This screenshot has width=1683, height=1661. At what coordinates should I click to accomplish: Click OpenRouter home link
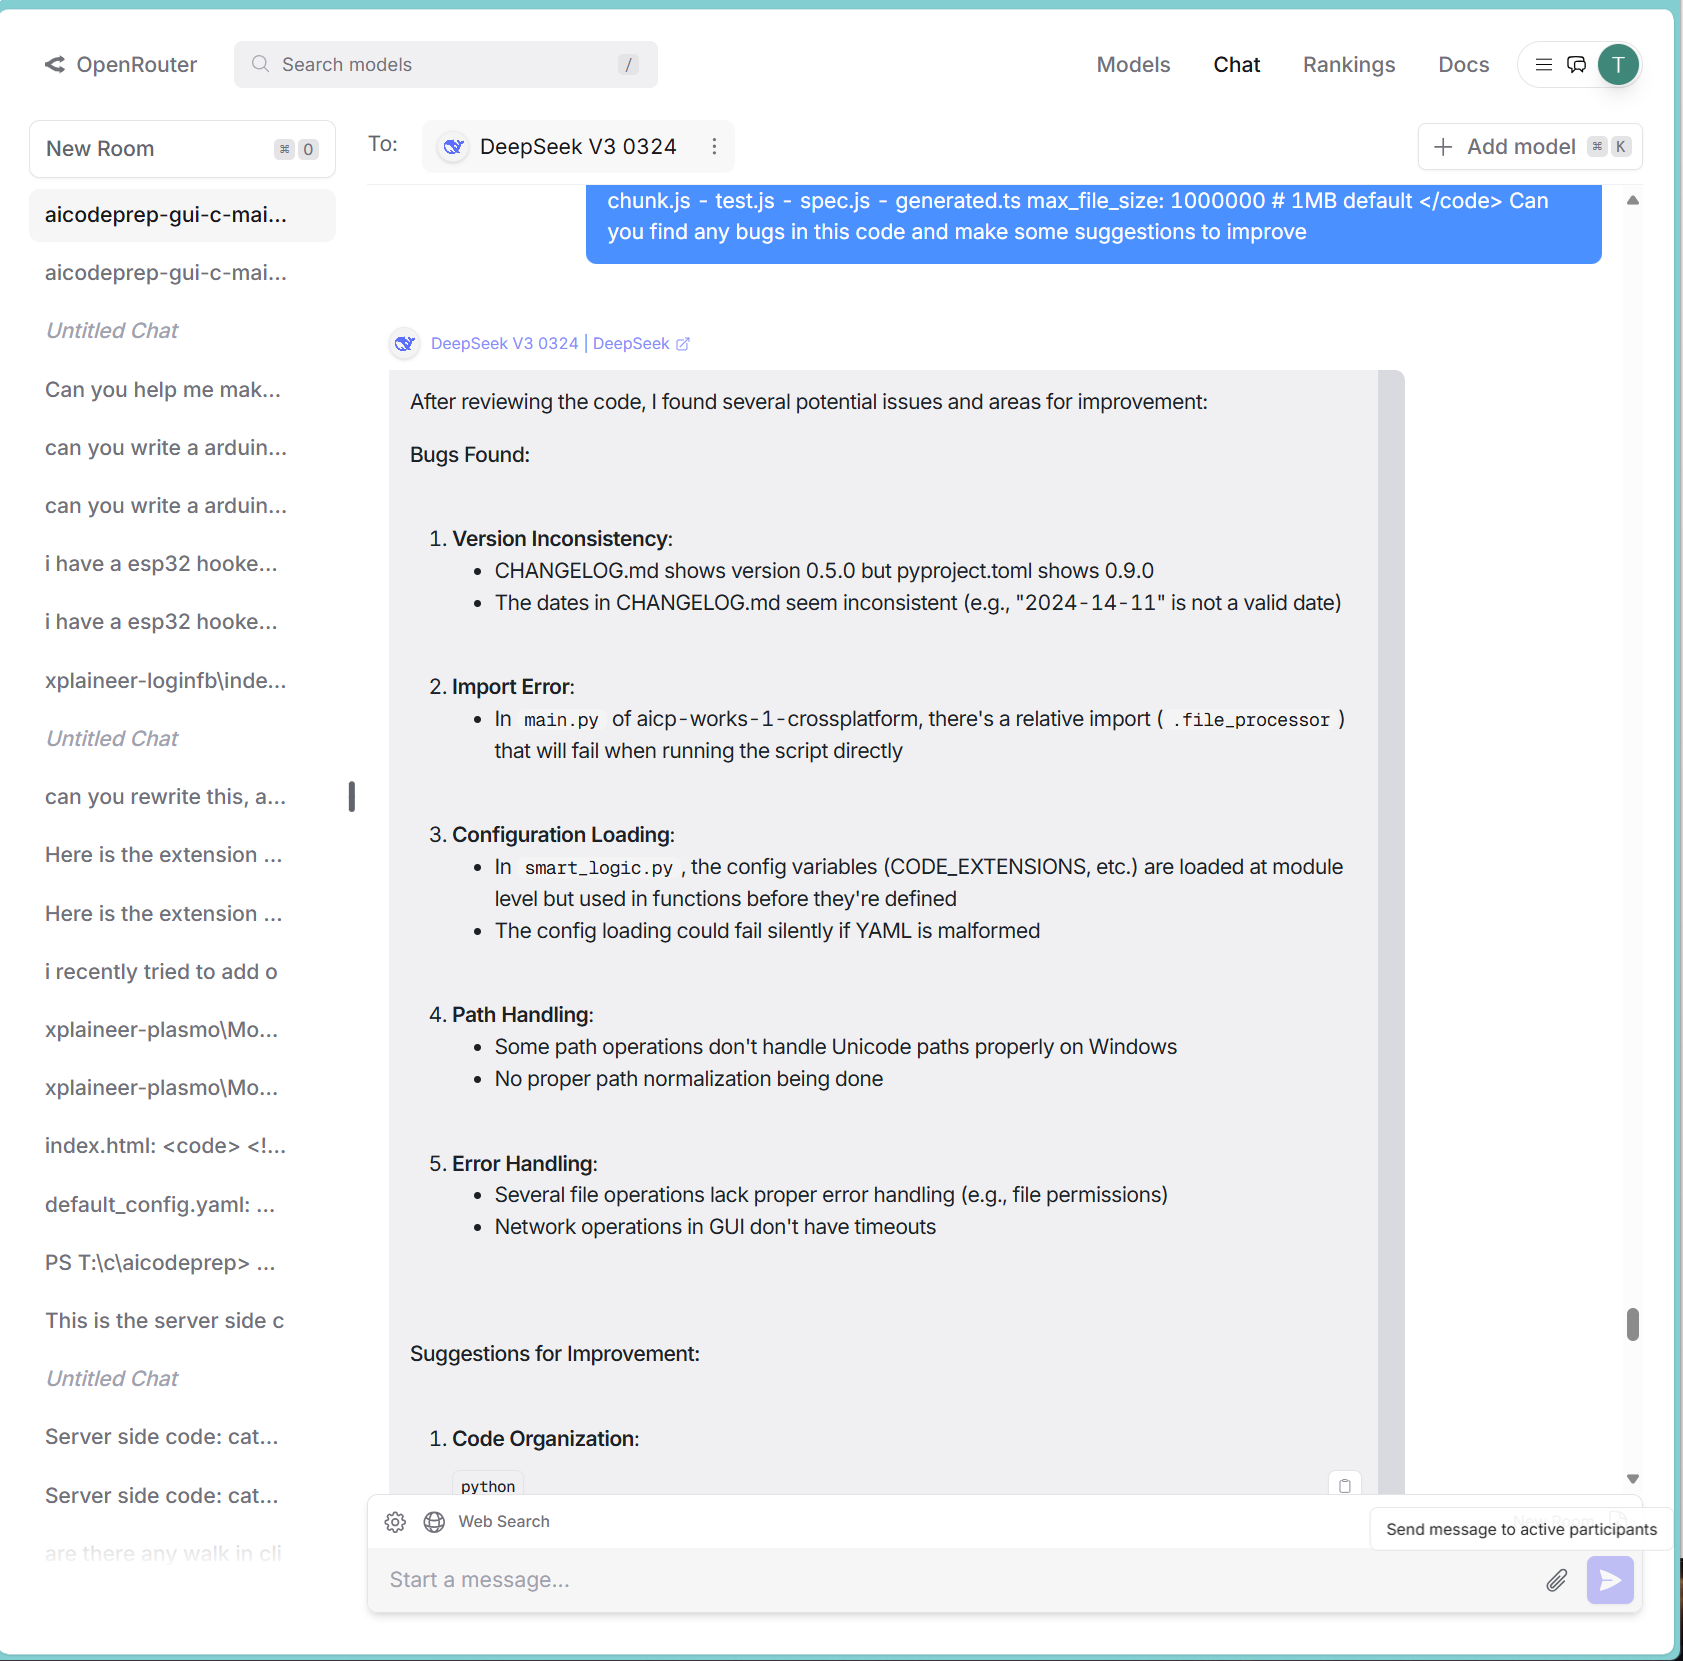121,65
